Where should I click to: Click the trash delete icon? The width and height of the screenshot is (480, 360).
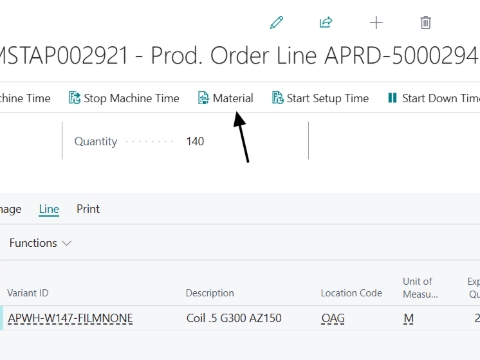425,23
